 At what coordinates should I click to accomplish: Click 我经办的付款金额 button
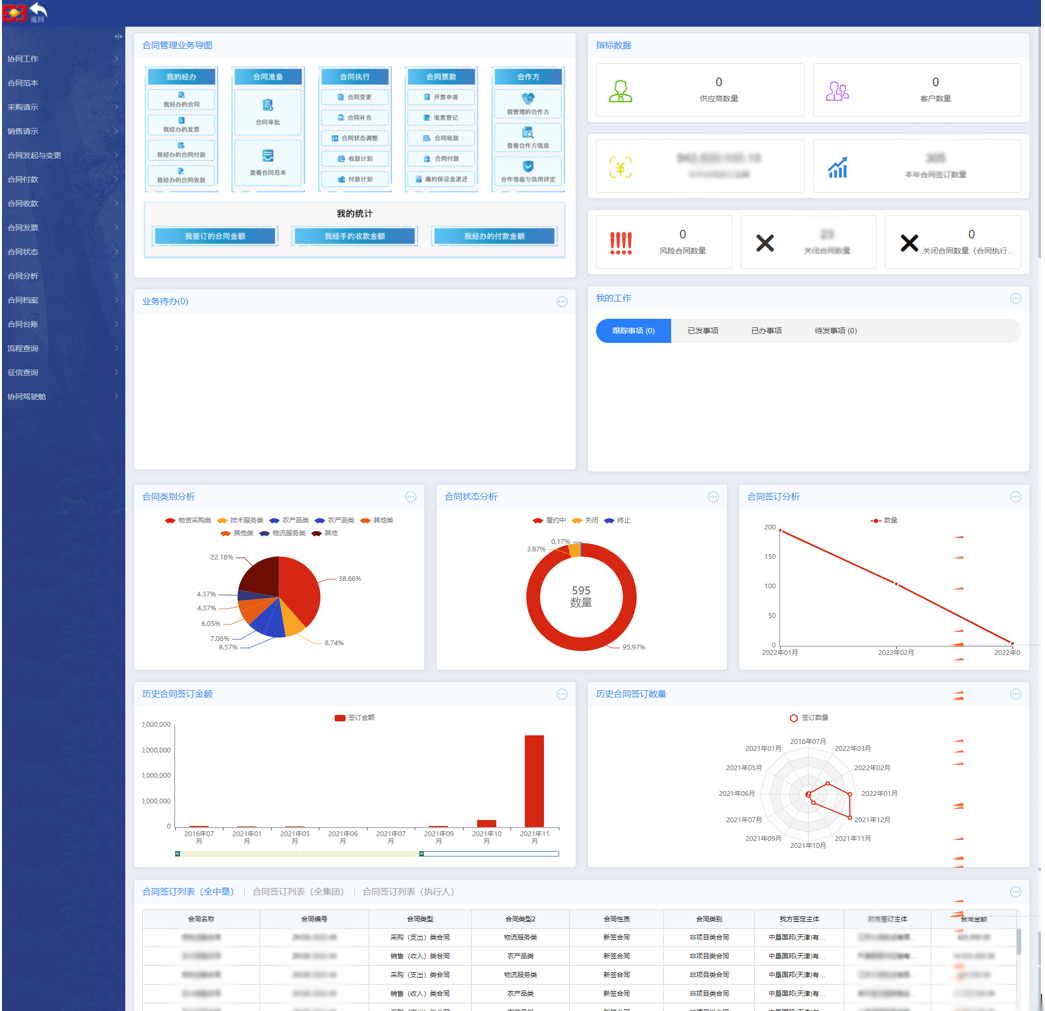click(x=495, y=236)
